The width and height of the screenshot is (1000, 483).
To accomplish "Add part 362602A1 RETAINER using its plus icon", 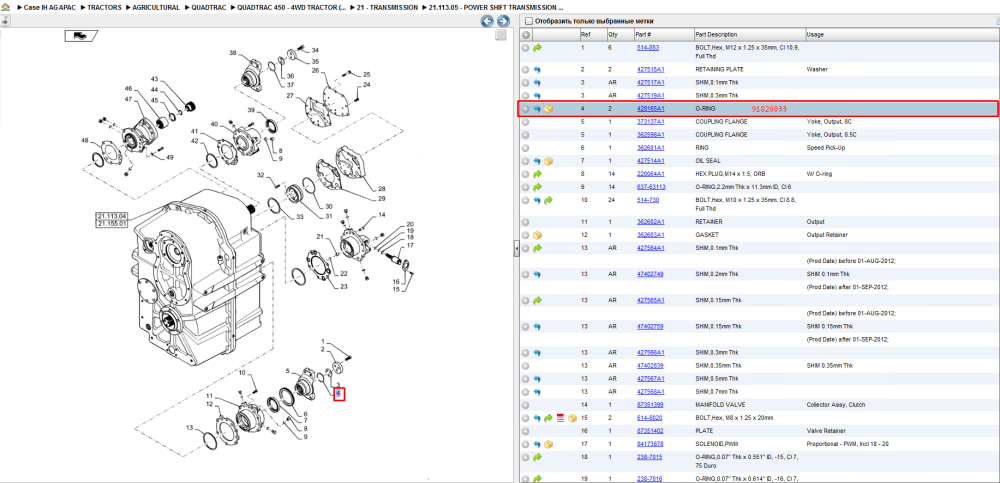I will [526, 222].
